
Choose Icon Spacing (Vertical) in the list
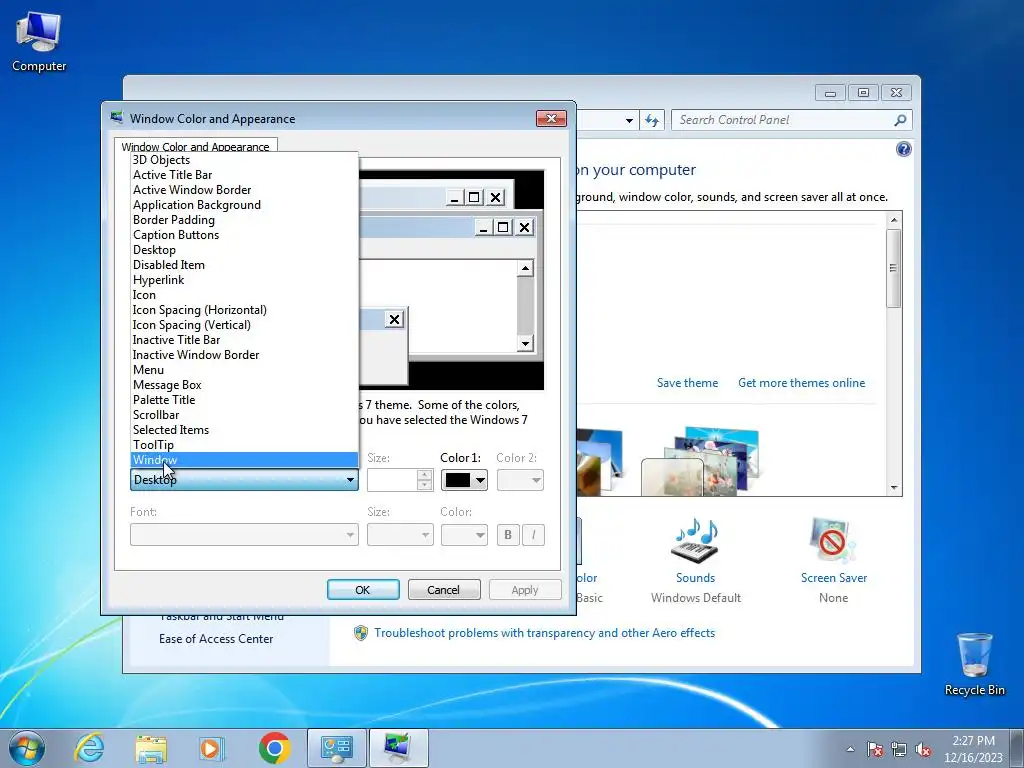pyautogui.click(x=244, y=325)
